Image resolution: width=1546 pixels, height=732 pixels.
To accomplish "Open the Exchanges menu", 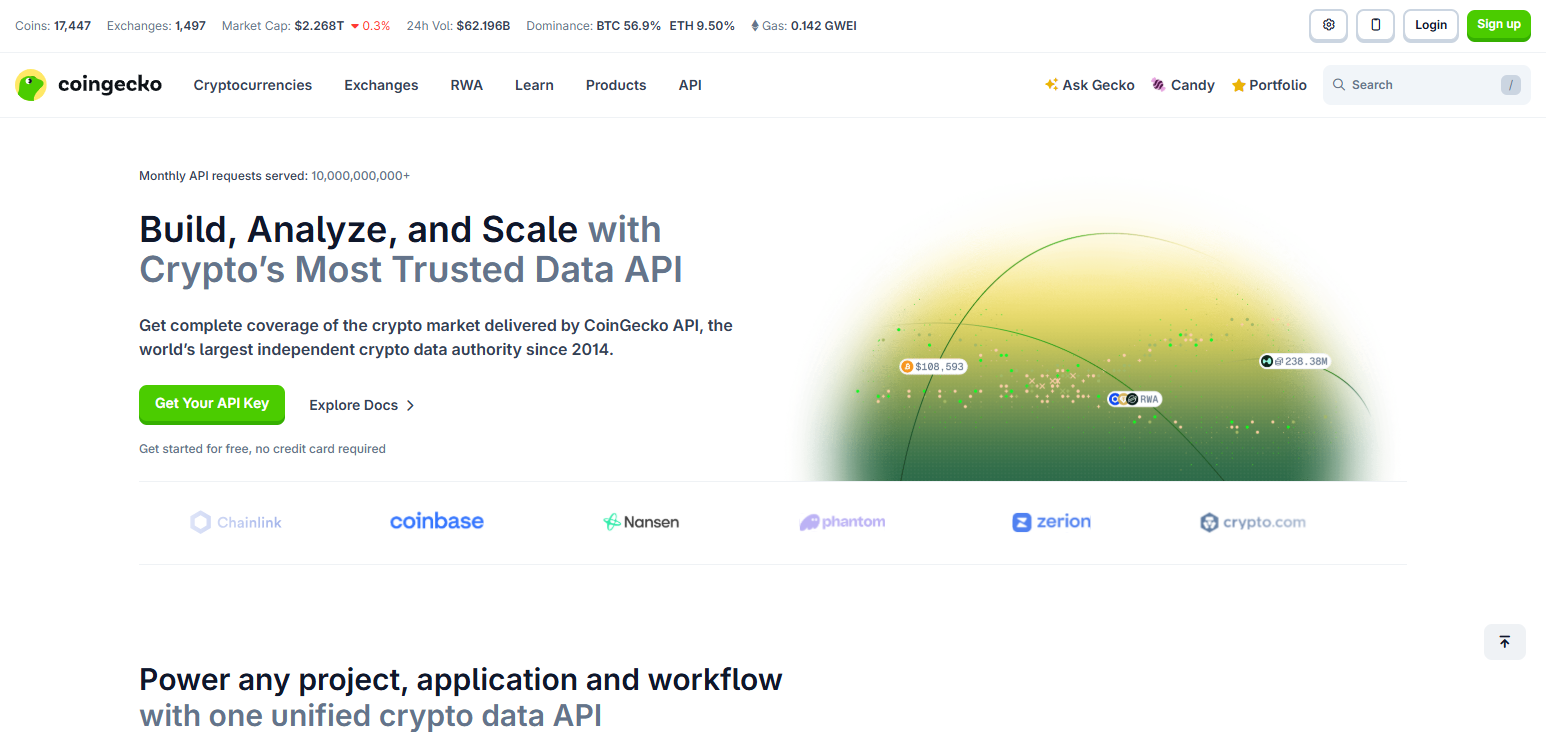I will [381, 85].
